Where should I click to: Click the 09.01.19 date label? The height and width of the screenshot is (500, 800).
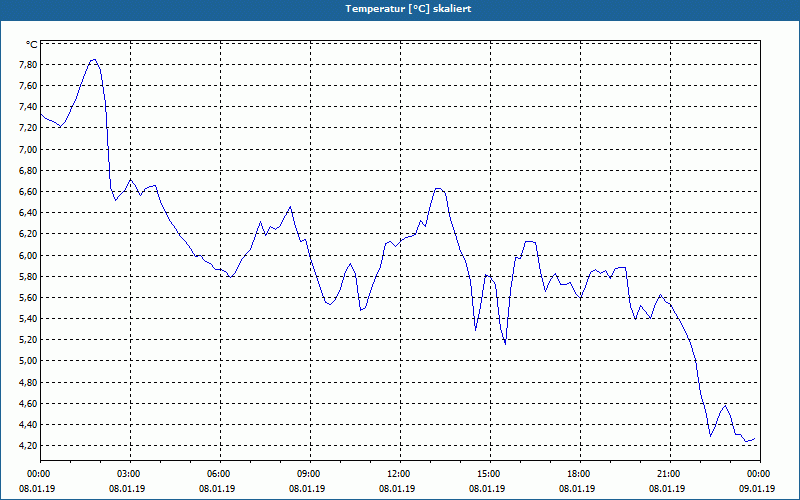758,488
